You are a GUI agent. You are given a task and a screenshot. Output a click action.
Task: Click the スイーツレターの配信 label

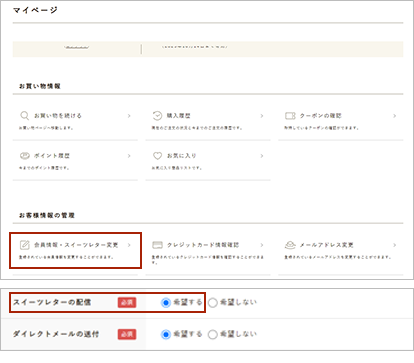coord(52,302)
